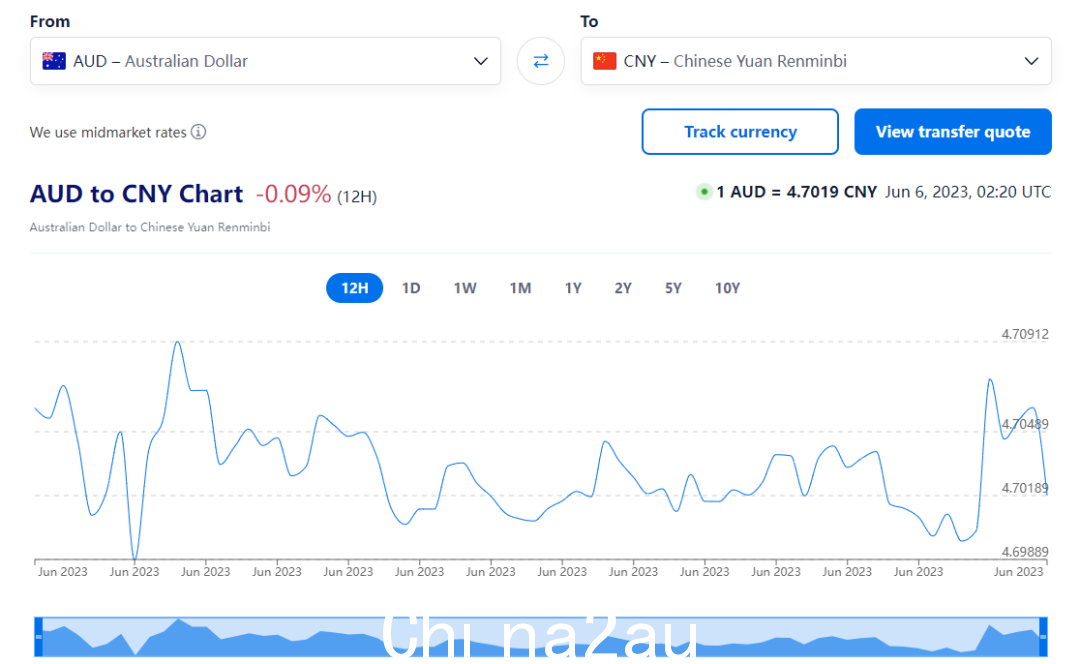
Task: Click the Track currency button
Action: [740, 132]
